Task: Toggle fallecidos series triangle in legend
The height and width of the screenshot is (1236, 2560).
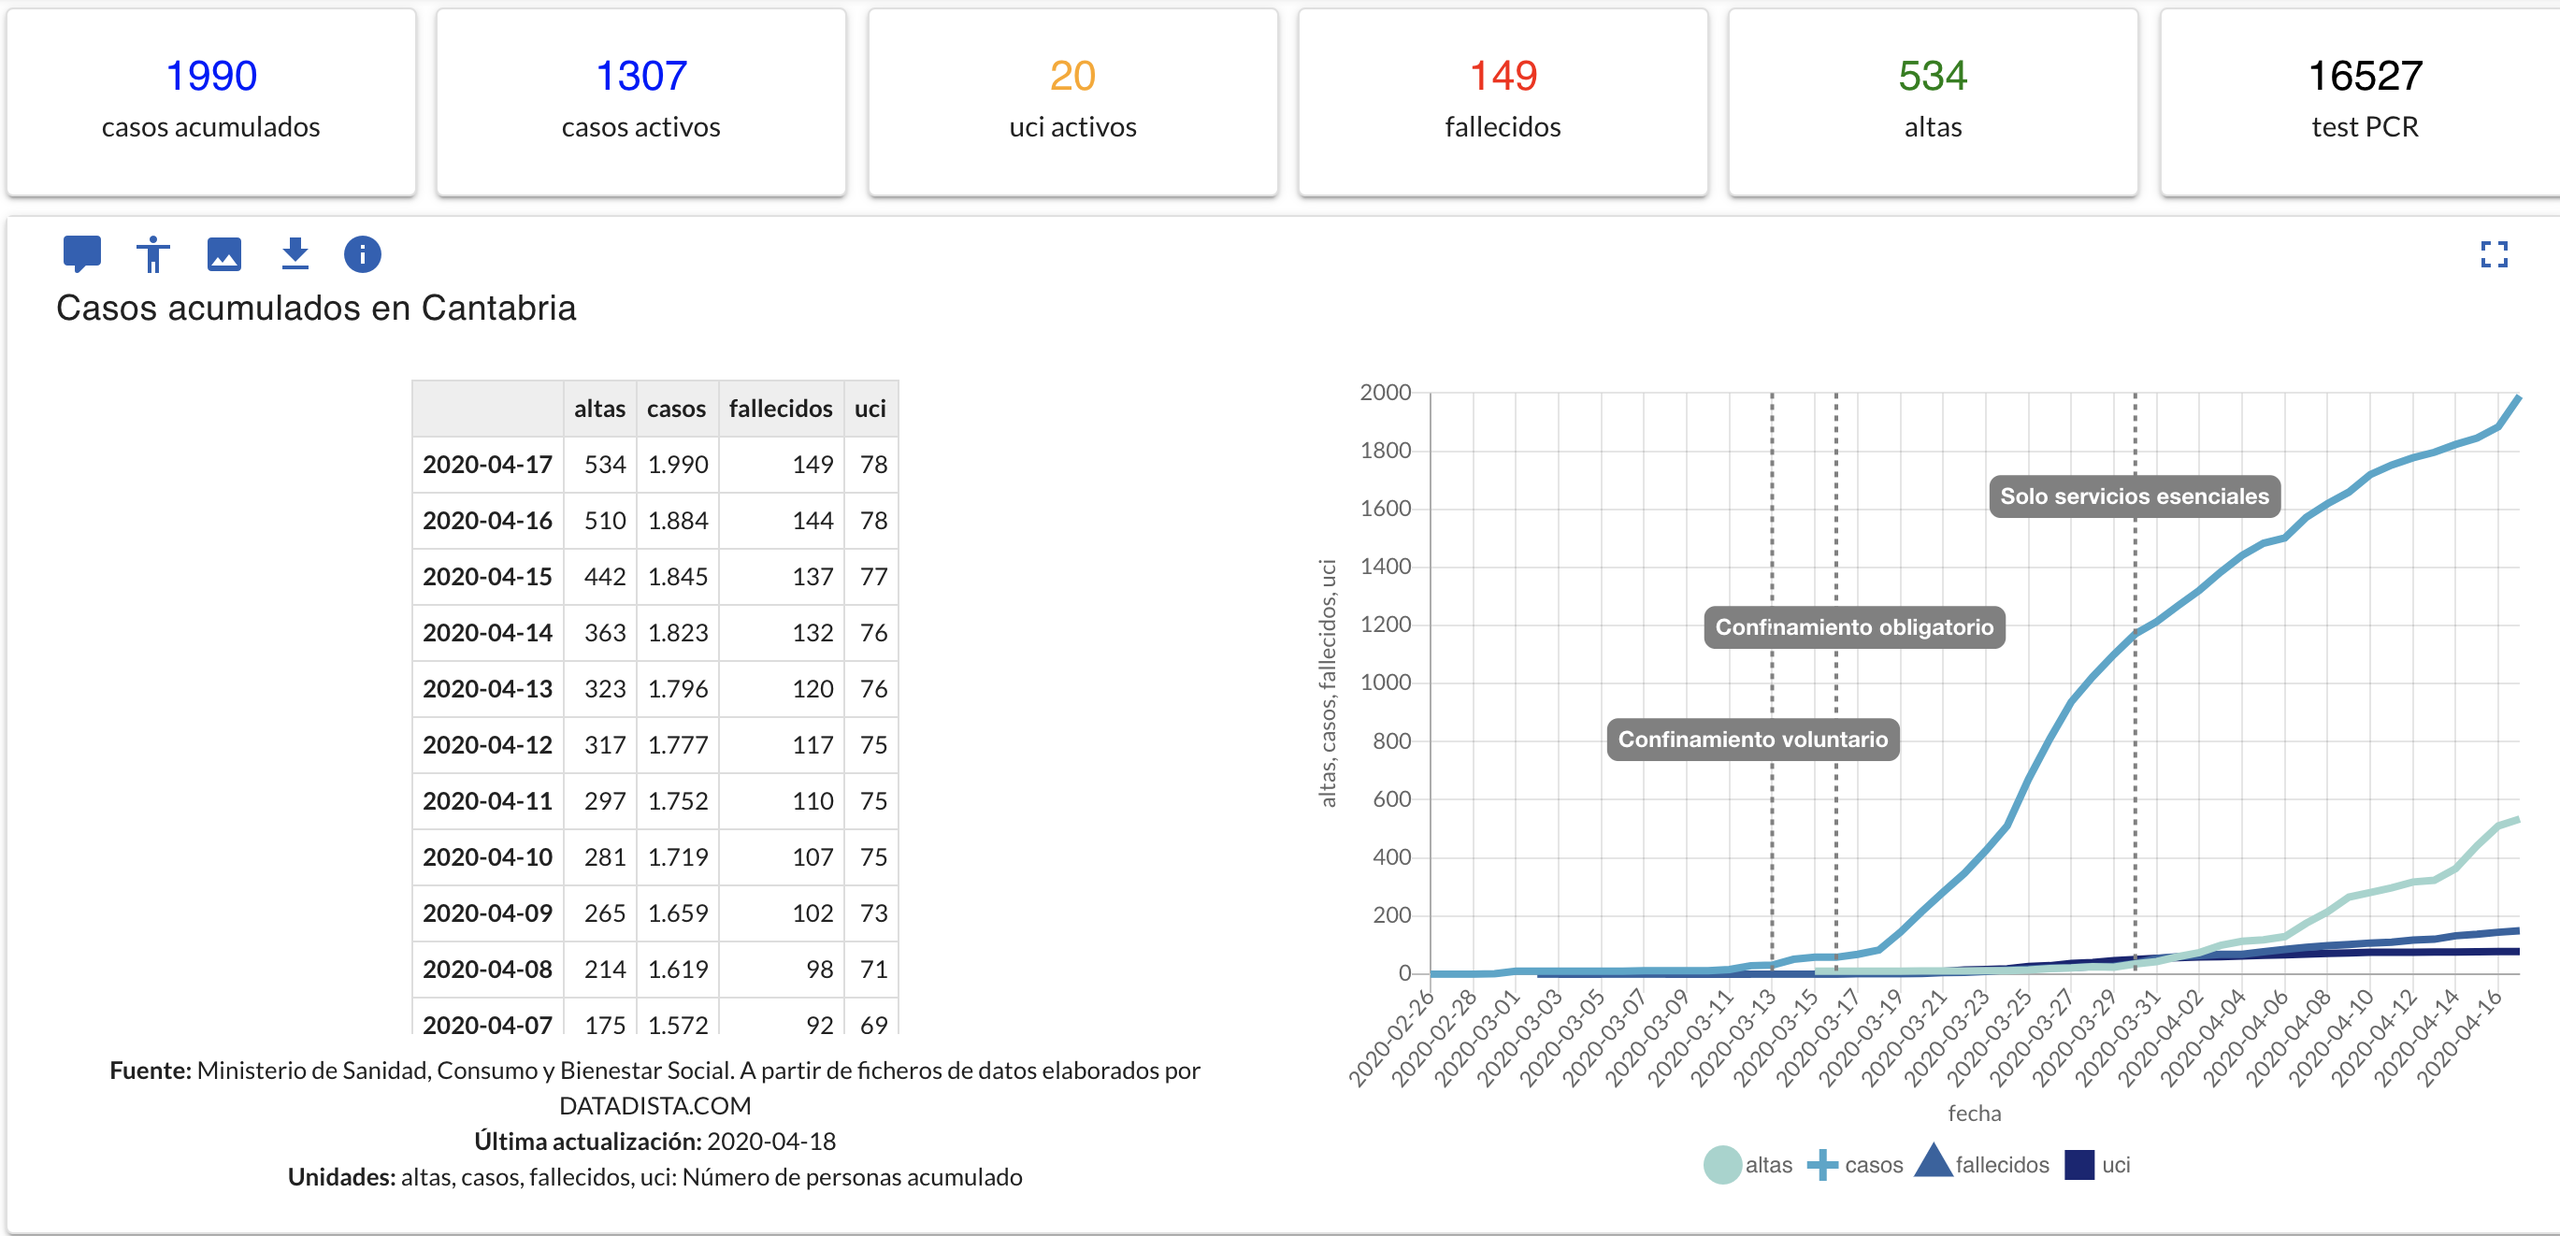Action: click(x=1933, y=1162)
